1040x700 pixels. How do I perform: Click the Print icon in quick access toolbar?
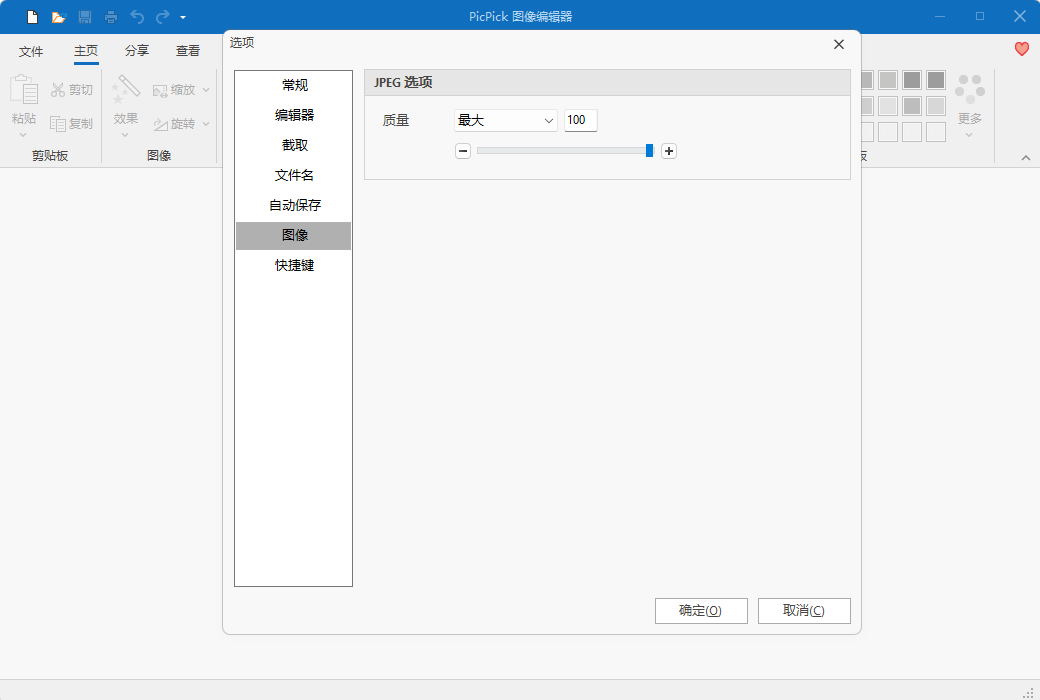pos(111,17)
